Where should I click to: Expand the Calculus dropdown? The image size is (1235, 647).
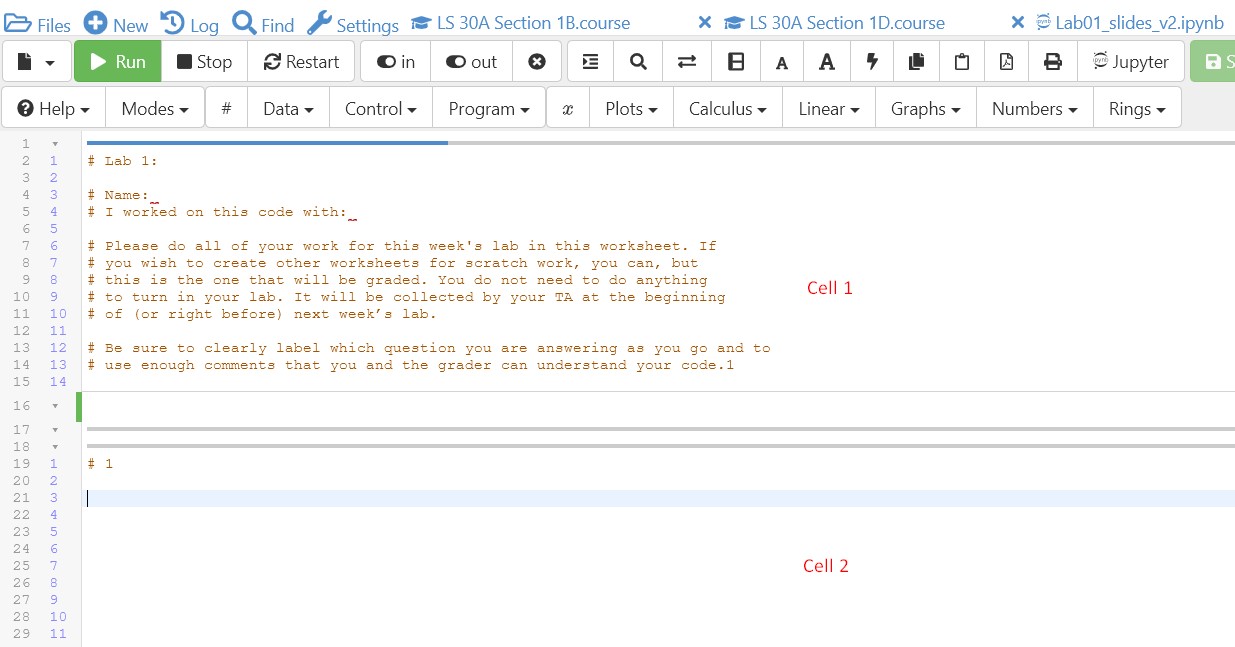tap(727, 109)
